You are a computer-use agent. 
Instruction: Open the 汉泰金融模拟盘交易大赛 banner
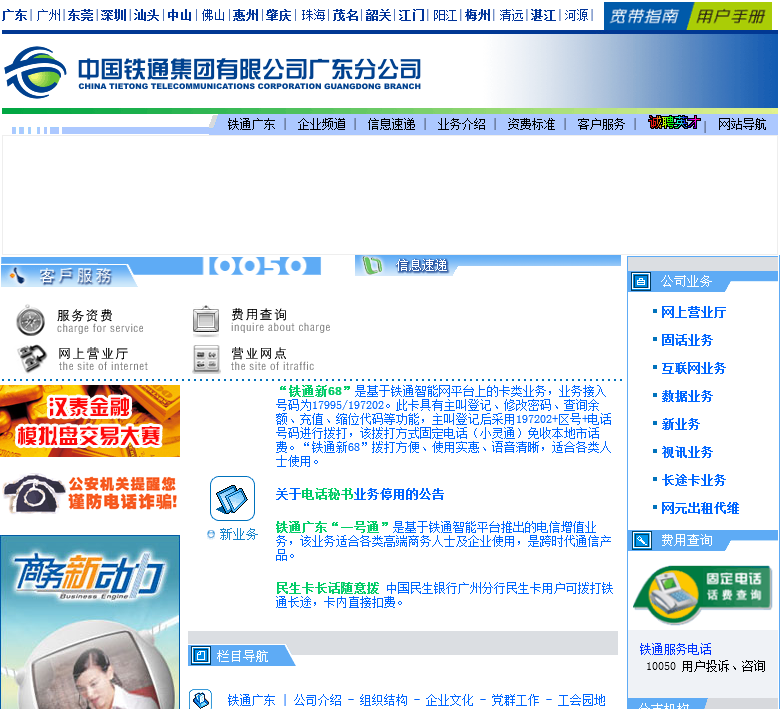click(90, 421)
